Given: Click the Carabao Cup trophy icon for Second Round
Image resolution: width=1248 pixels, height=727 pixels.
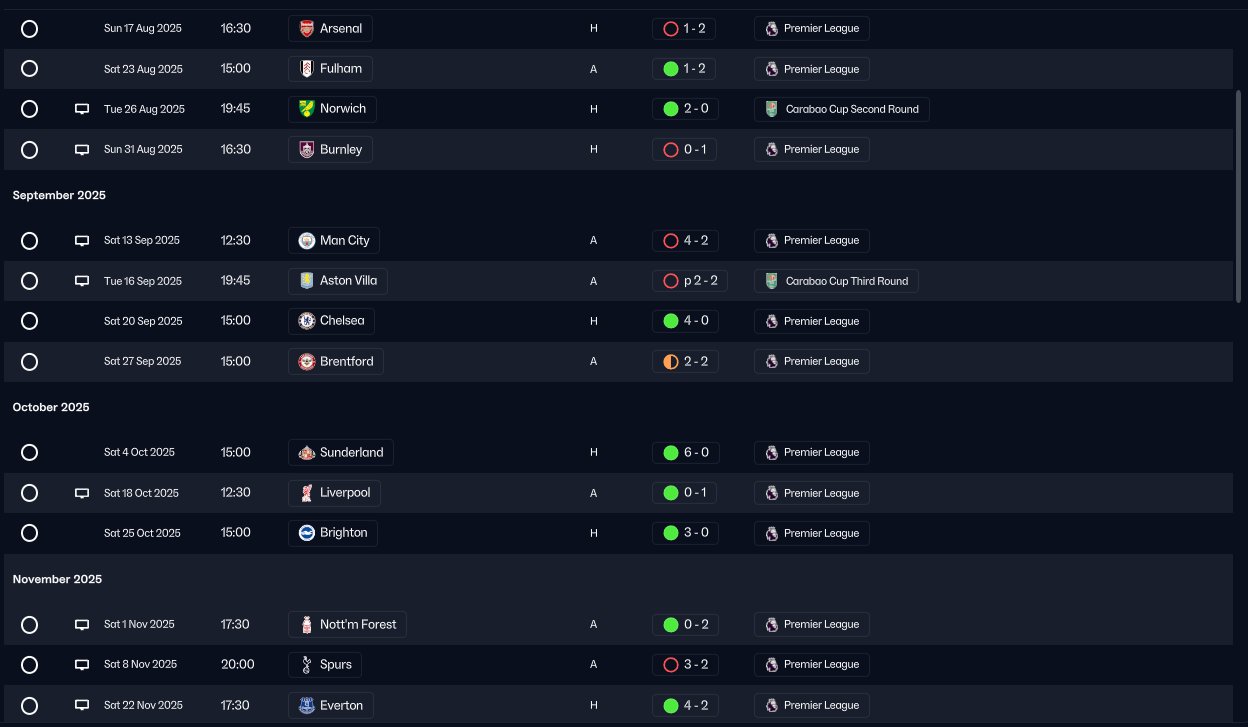Looking at the screenshot, I should tap(771, 109).
